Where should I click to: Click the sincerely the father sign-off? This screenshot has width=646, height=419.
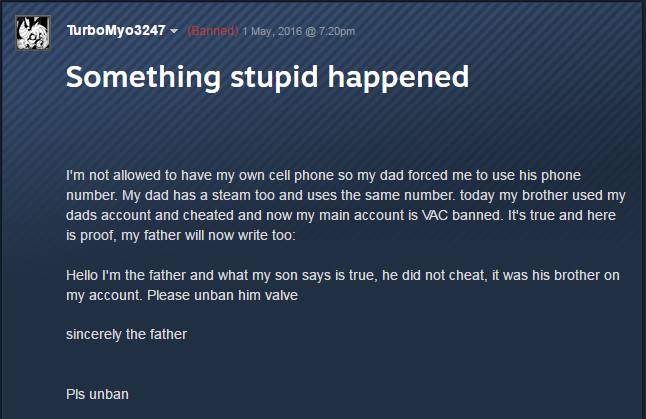(126, 334)
